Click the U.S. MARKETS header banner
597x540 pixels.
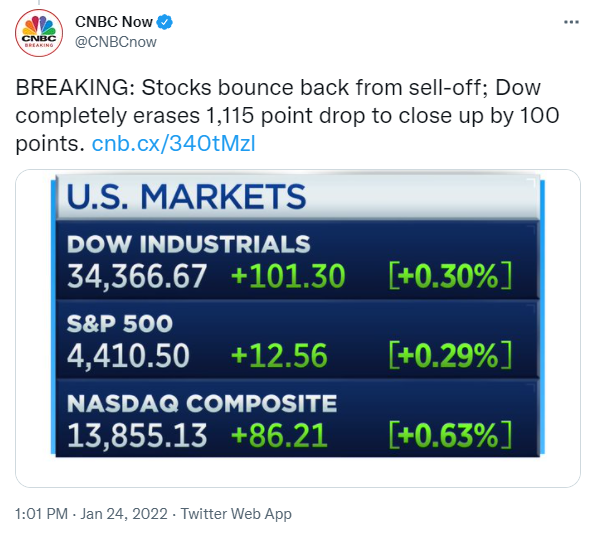click(x=298, y=197)
